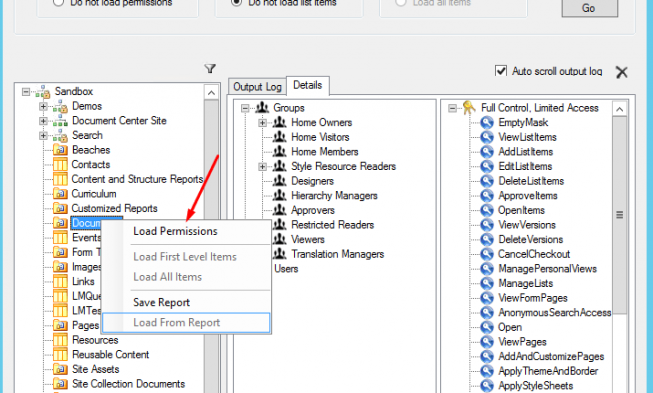Click the Translation Managers group icon
The width and height of the screenshot is (653, 393).
click(x=279, y=254)
